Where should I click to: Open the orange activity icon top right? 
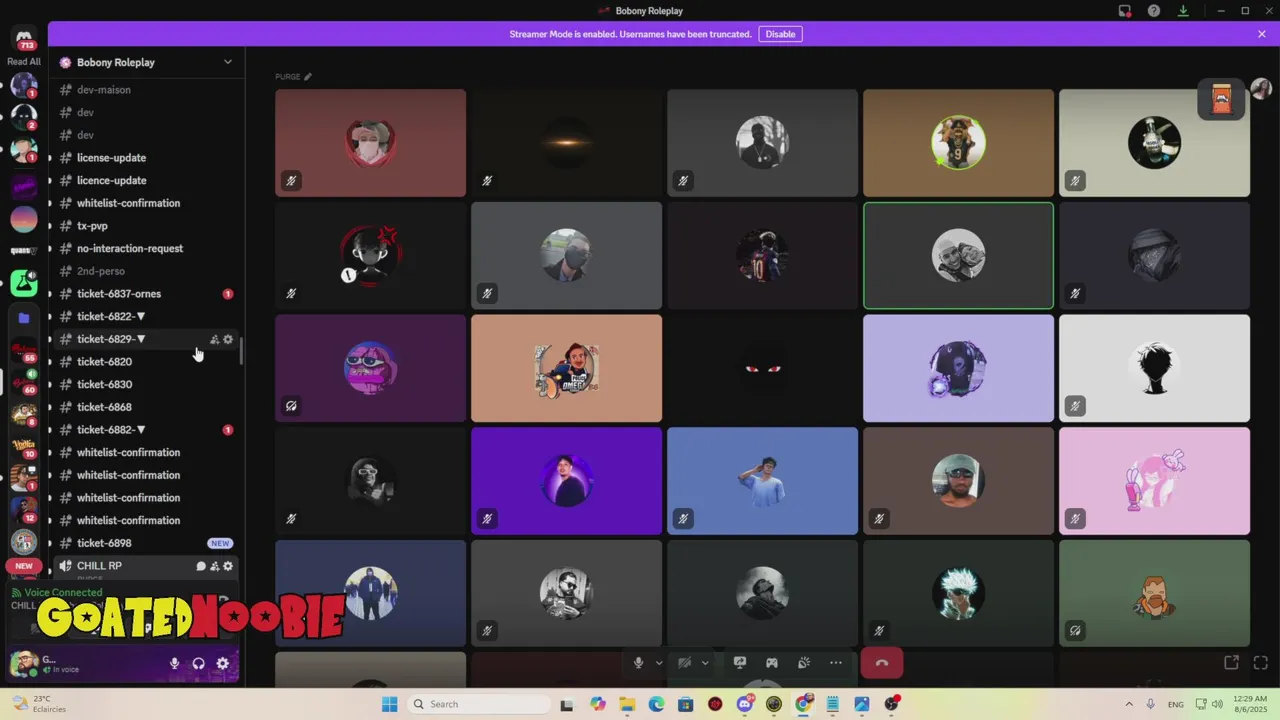[1221, 98]
